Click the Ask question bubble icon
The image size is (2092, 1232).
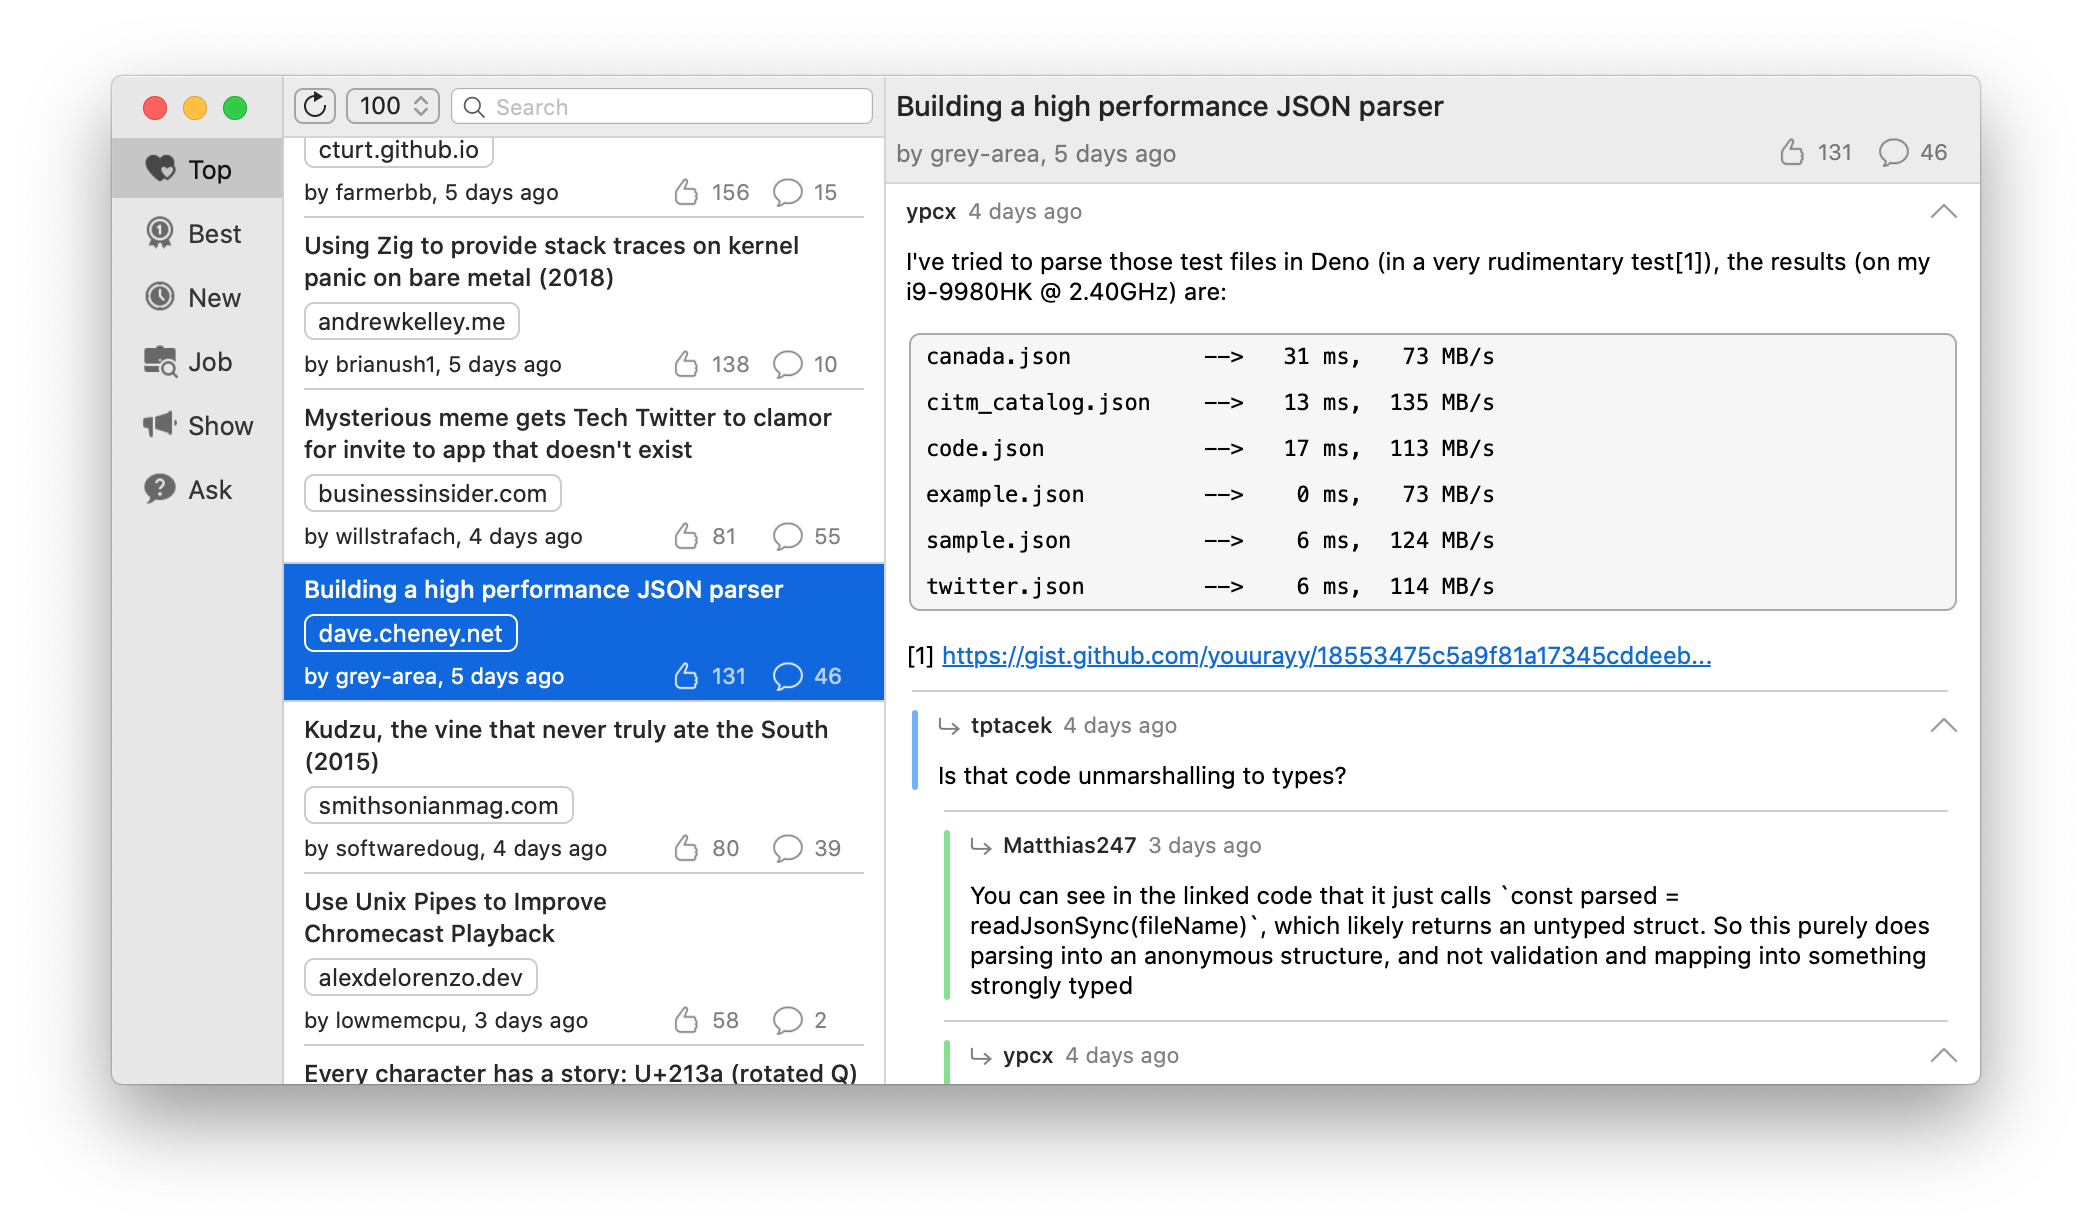pos(160,489)
